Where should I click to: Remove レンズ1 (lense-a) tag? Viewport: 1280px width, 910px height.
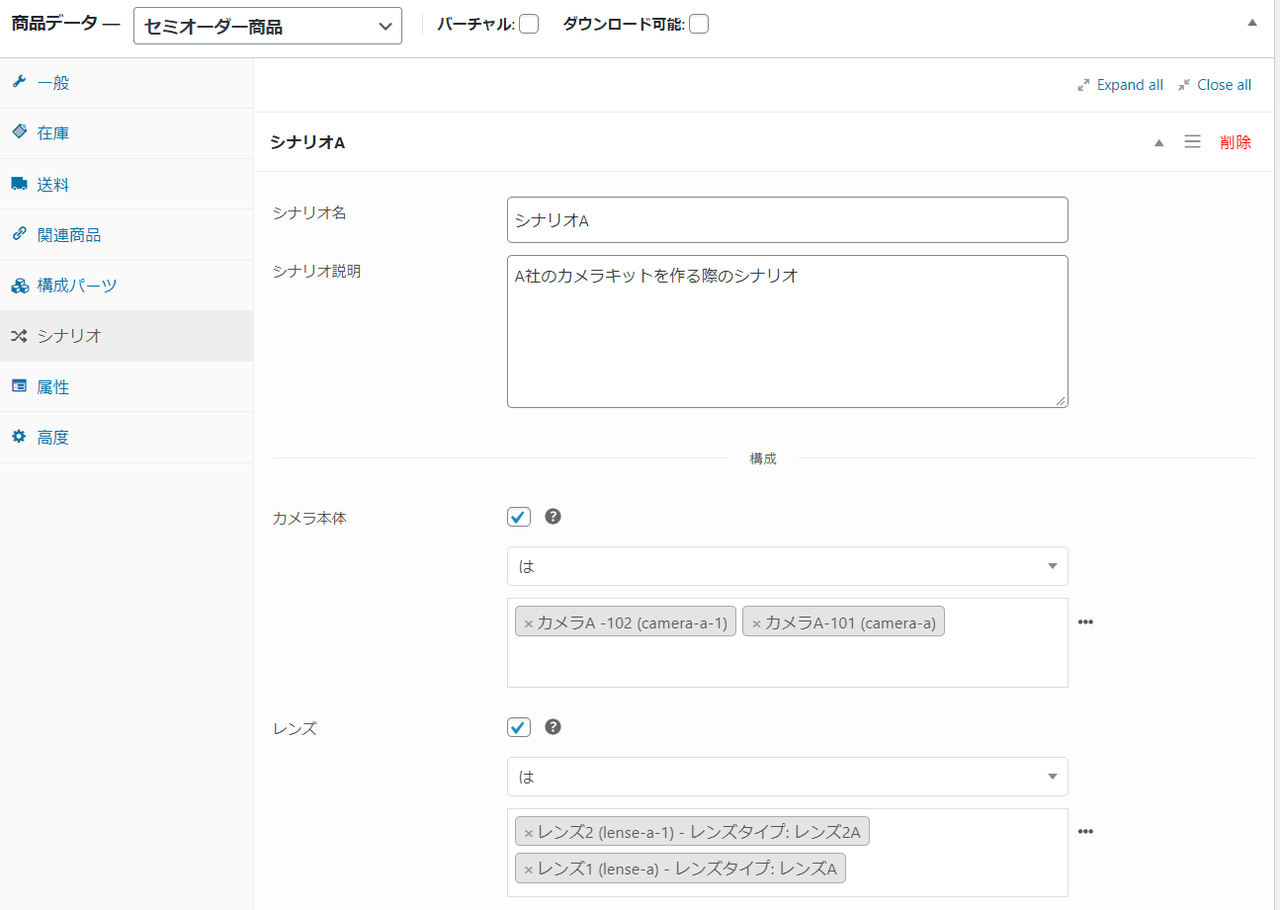point(529,869)
